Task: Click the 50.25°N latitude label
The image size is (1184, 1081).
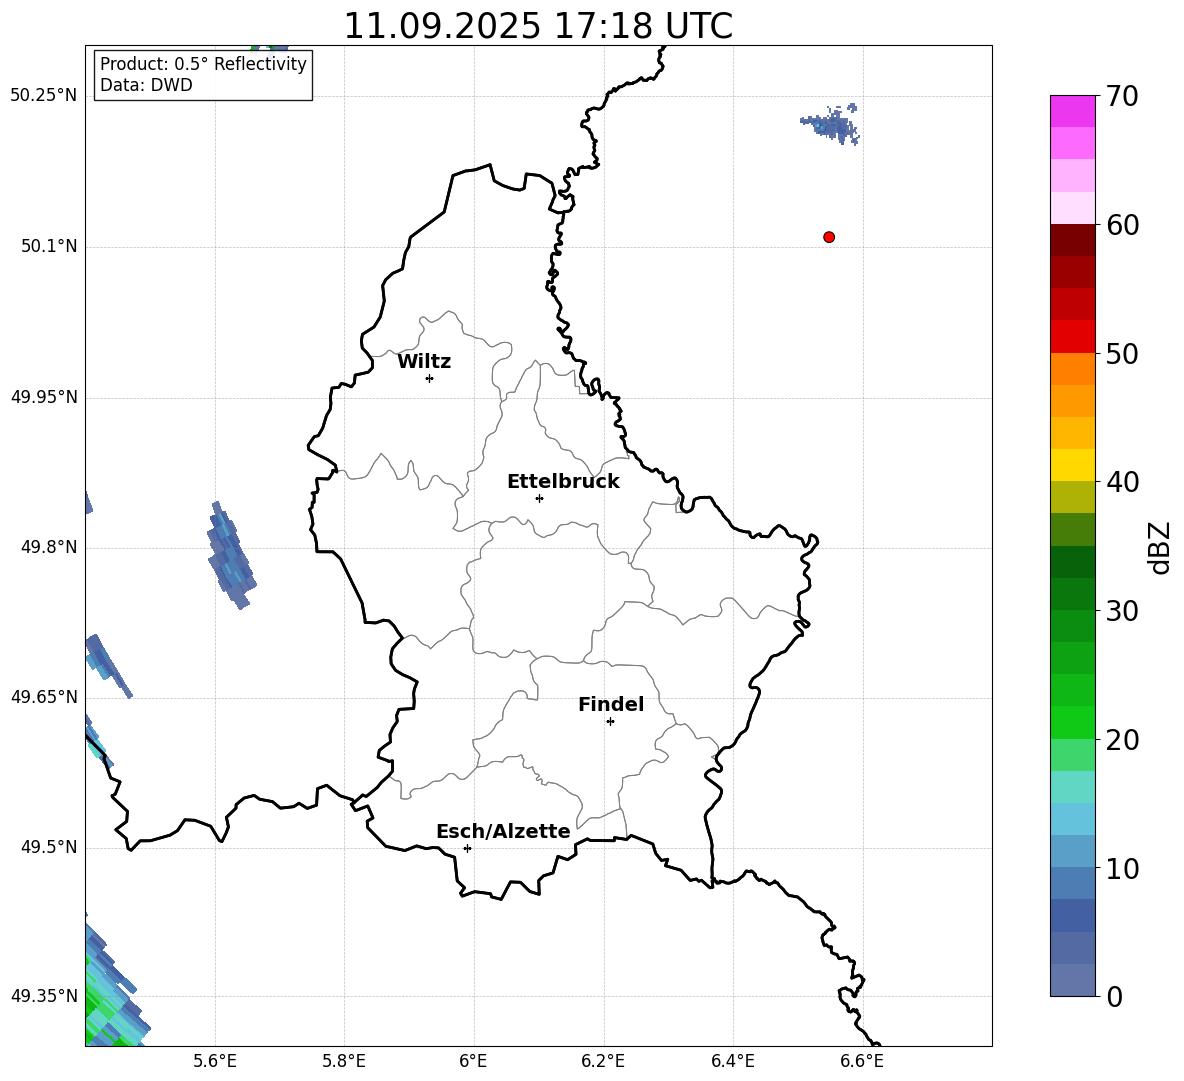Action: point(44,96)
